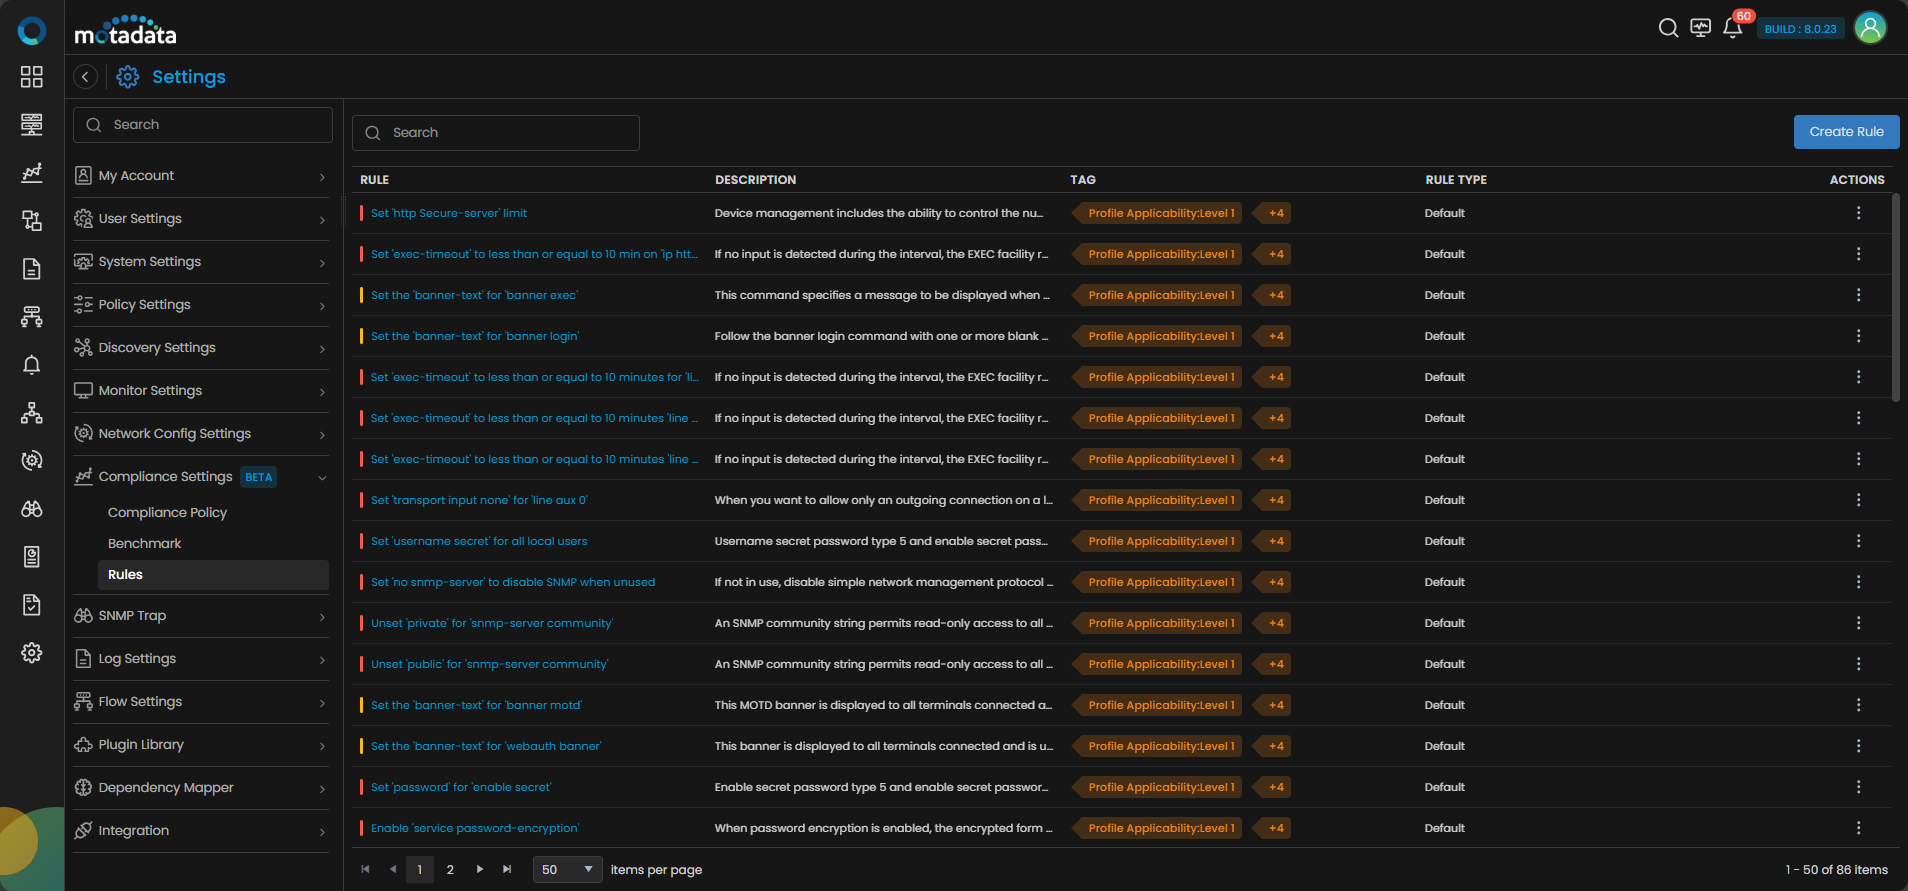
Task: Open actions menu for "Set 'password' for 'enable secret'"
Action: (1858, 787)
